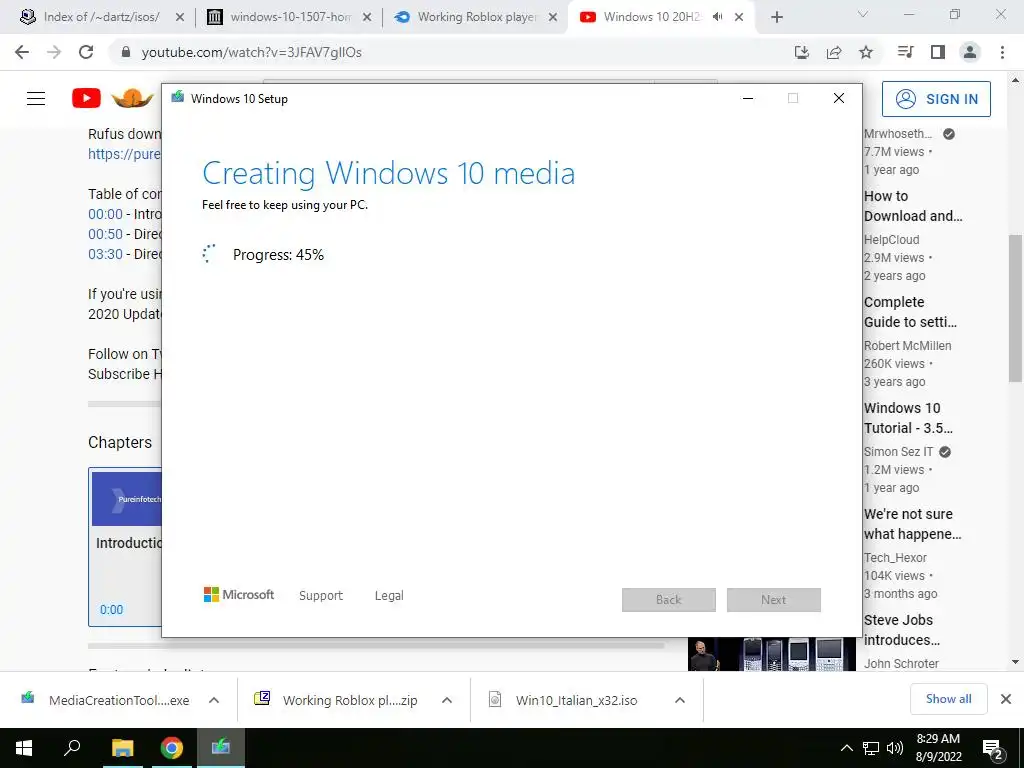Open Windows 10 Tutorial - 3.5... video
The width and height of the screenshot is (1024, 768).
click(x=908, y=418)
